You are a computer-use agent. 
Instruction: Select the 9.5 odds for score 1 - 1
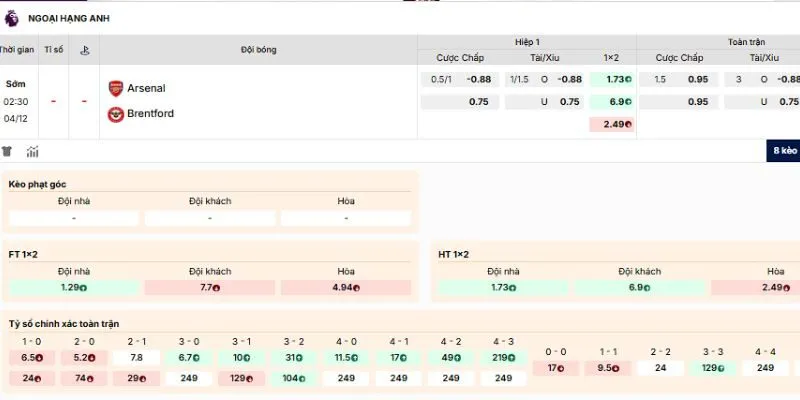click(608, 368)
